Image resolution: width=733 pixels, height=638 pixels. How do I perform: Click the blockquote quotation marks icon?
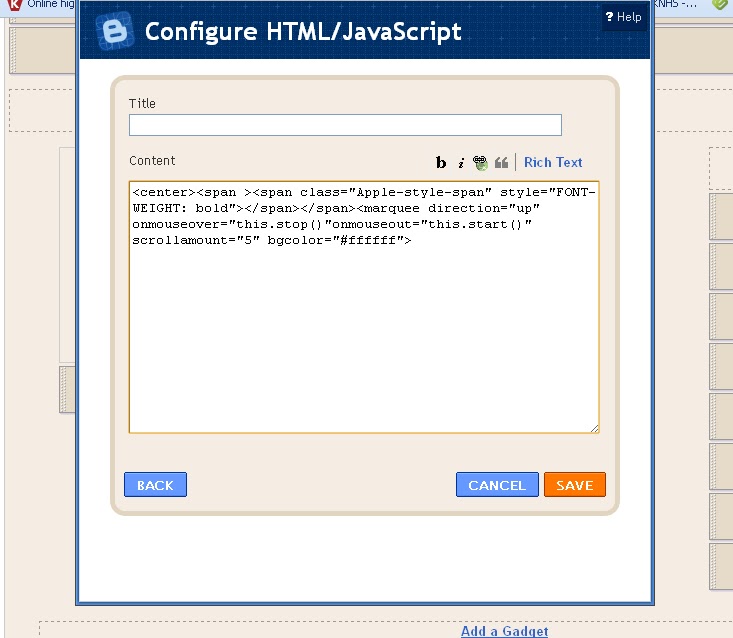coord(502,162)
